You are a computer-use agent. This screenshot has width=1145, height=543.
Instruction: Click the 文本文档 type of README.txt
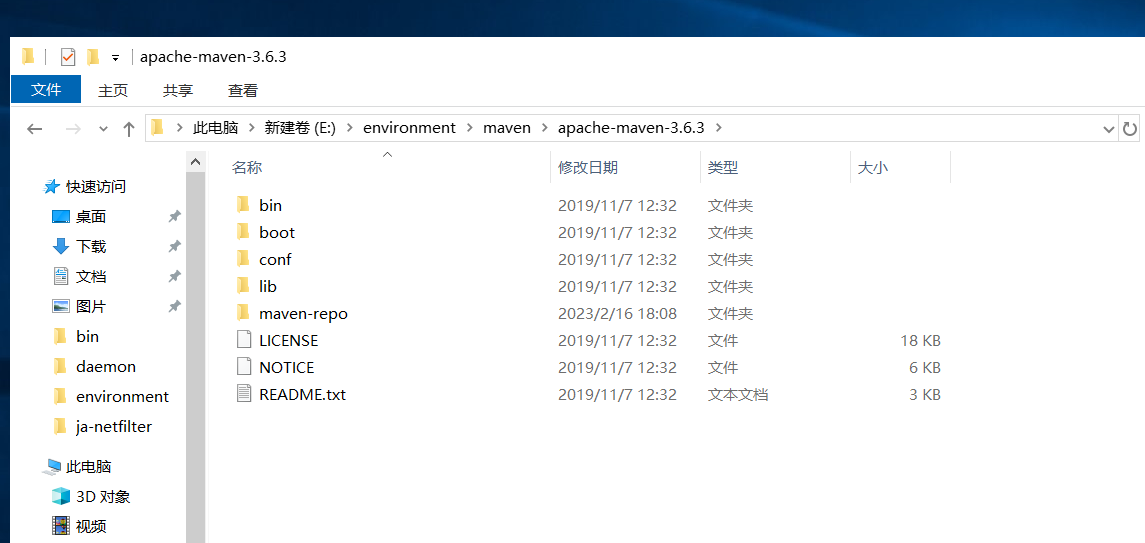[x=738, y=395]
